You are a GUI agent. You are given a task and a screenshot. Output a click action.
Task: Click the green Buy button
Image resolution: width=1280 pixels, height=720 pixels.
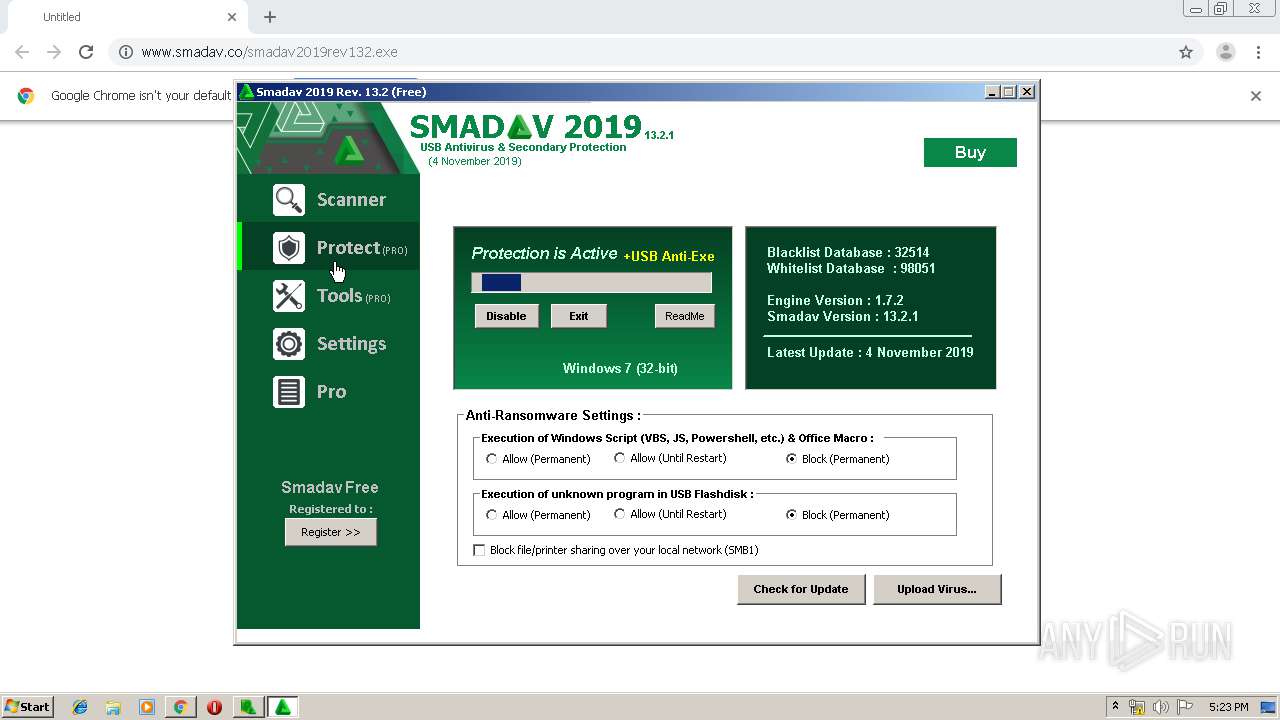point(970,152)
